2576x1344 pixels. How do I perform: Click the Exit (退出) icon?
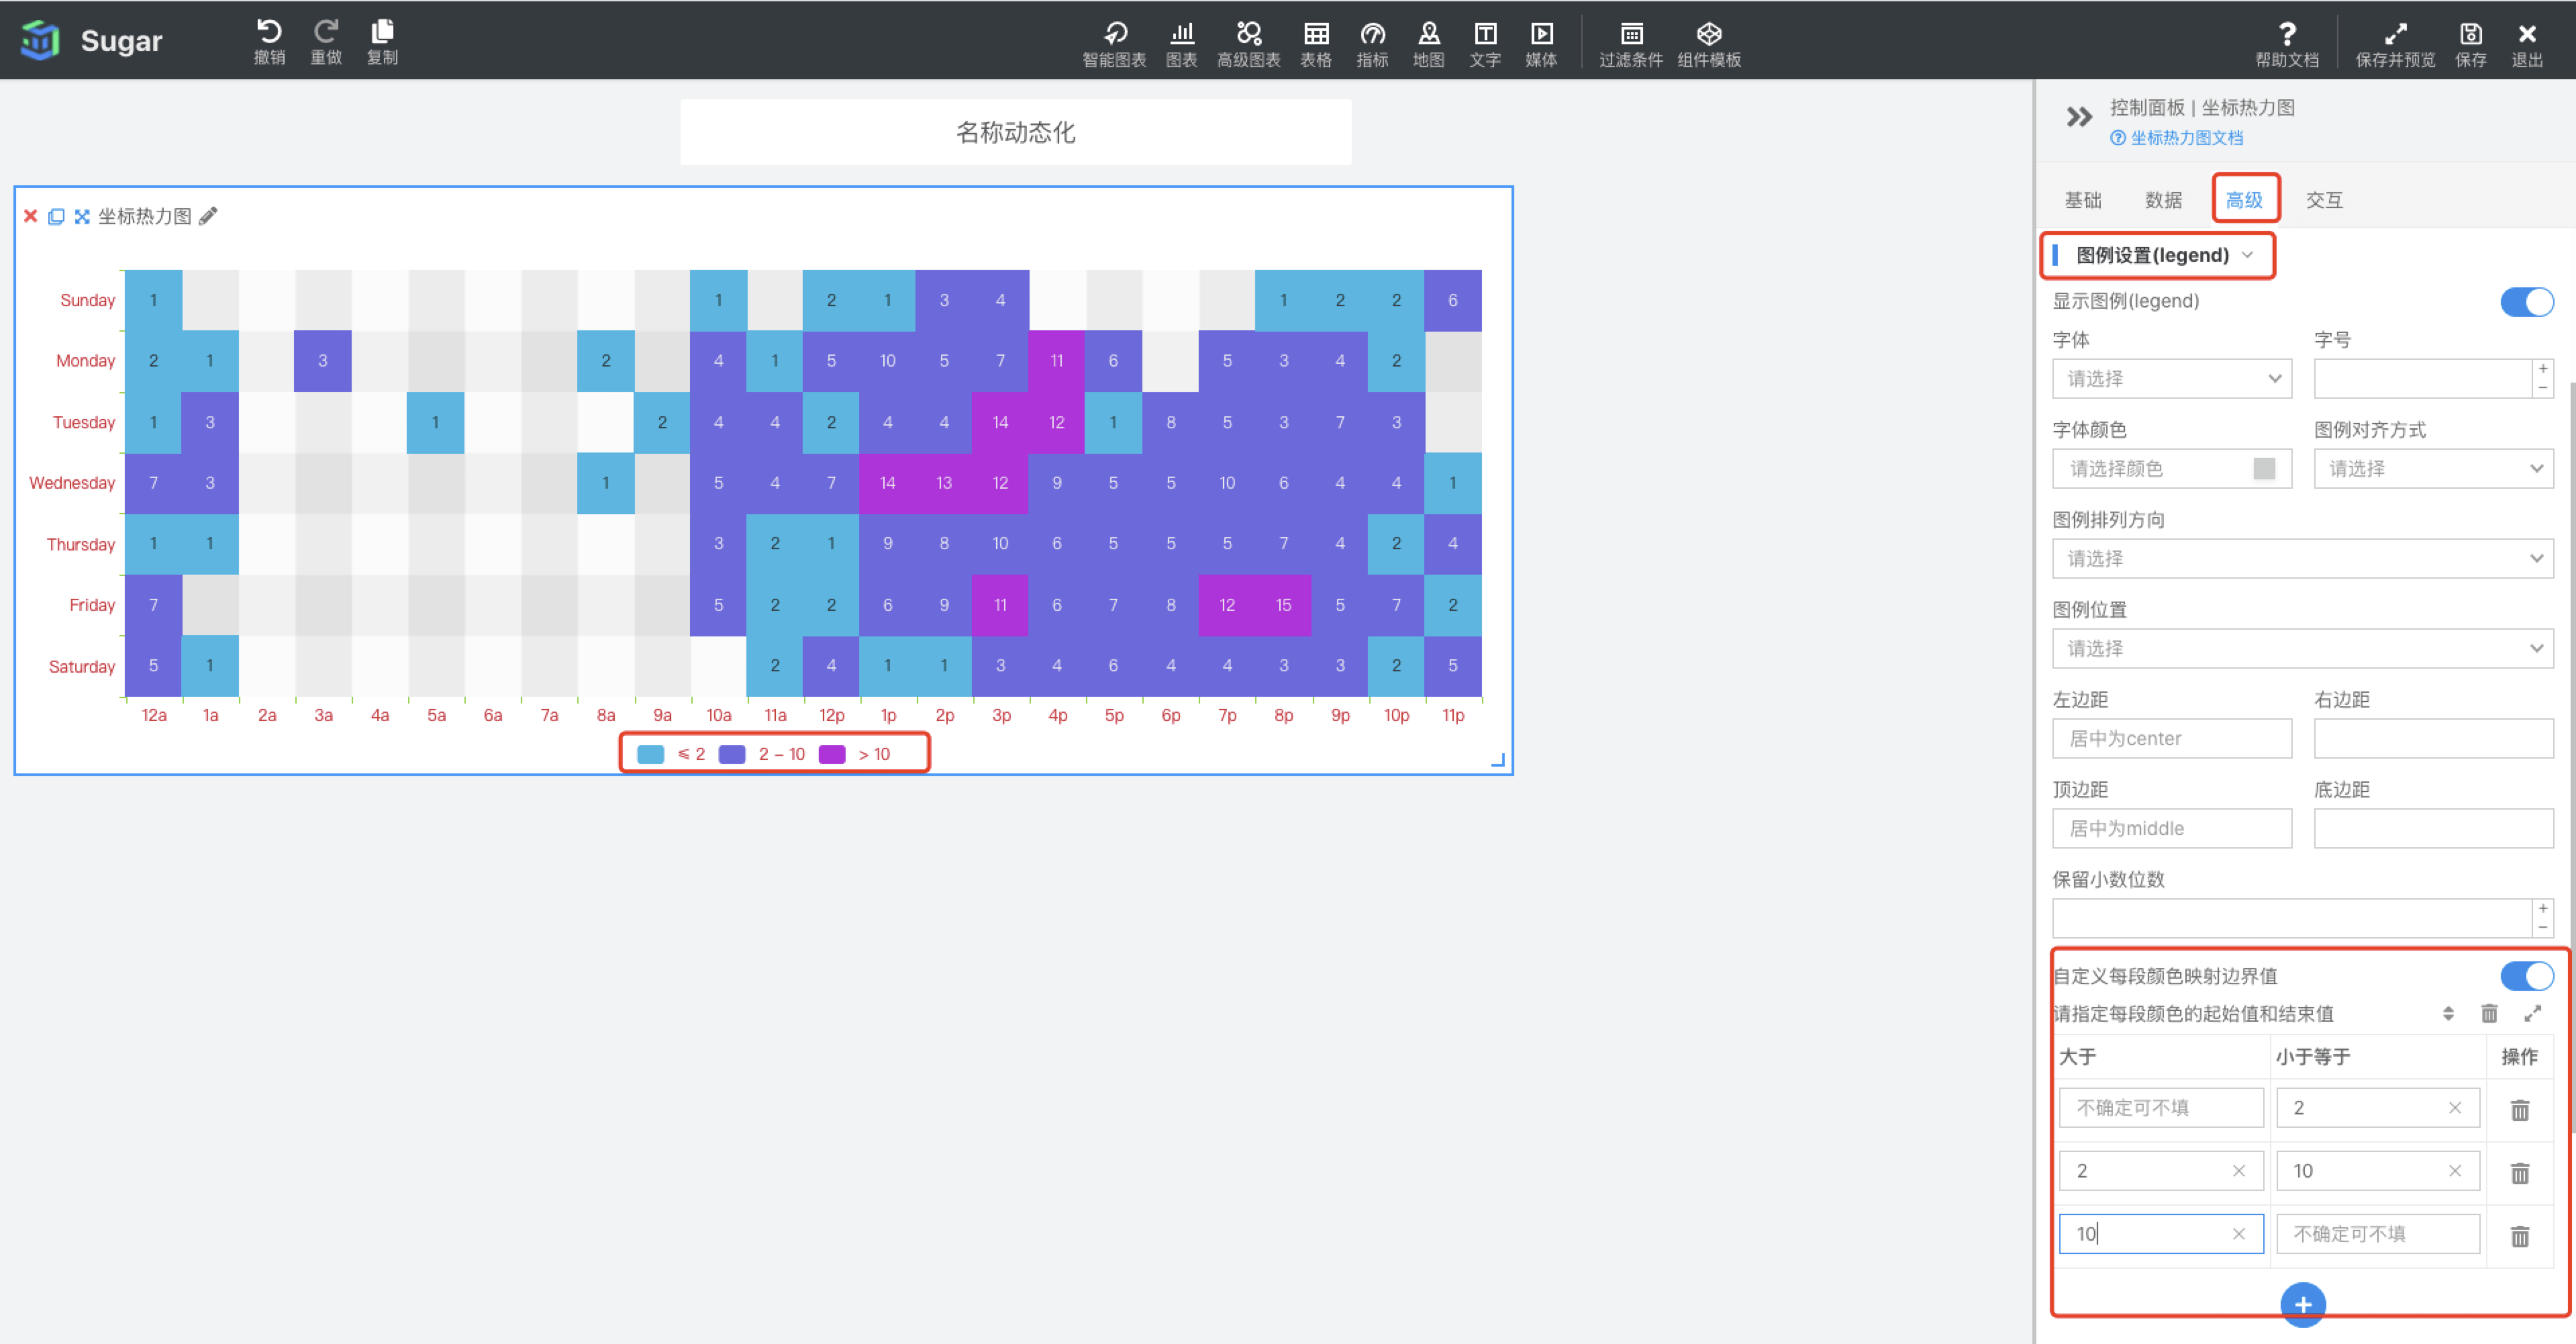(x=2527, y=44)
